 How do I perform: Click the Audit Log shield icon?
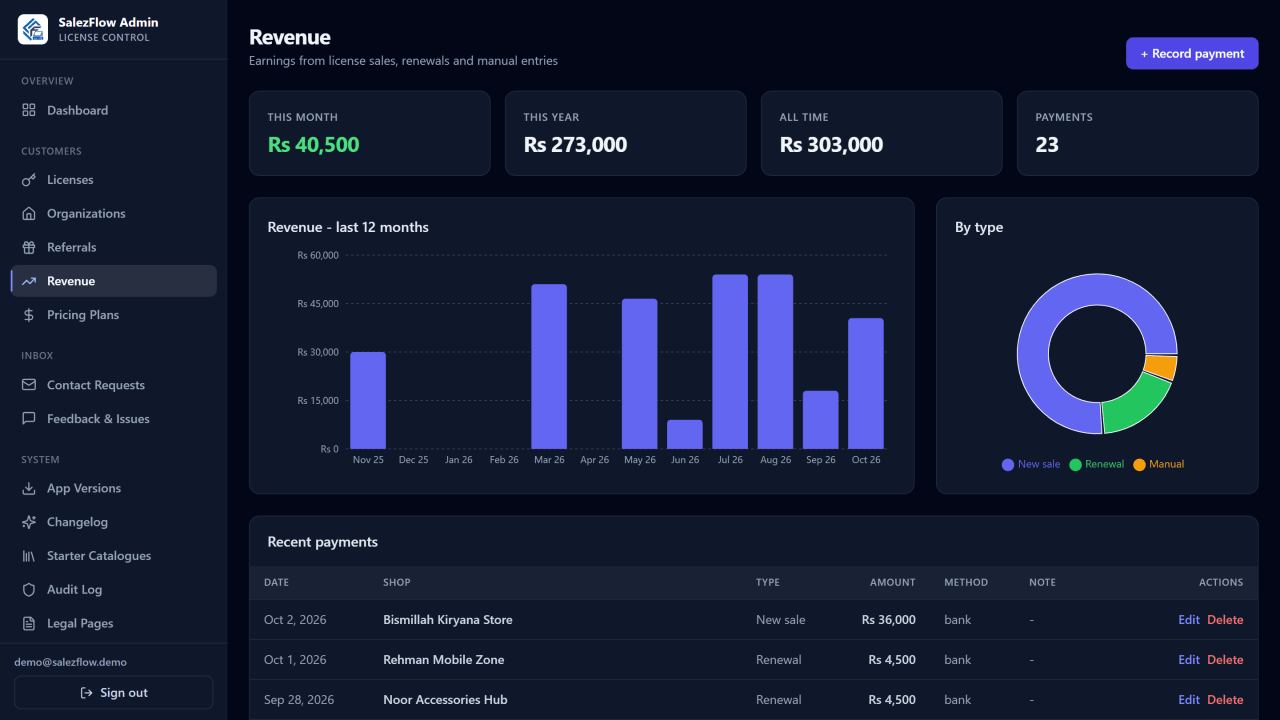pos(29,590)
